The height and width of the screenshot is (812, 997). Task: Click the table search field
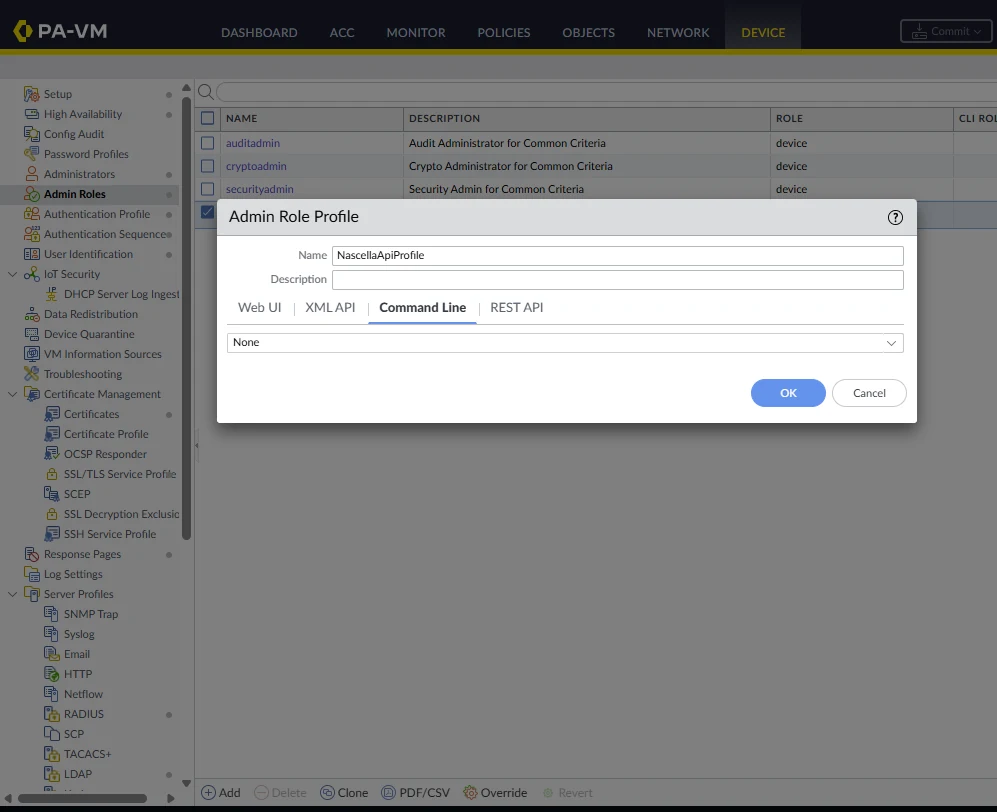(607, 92)
